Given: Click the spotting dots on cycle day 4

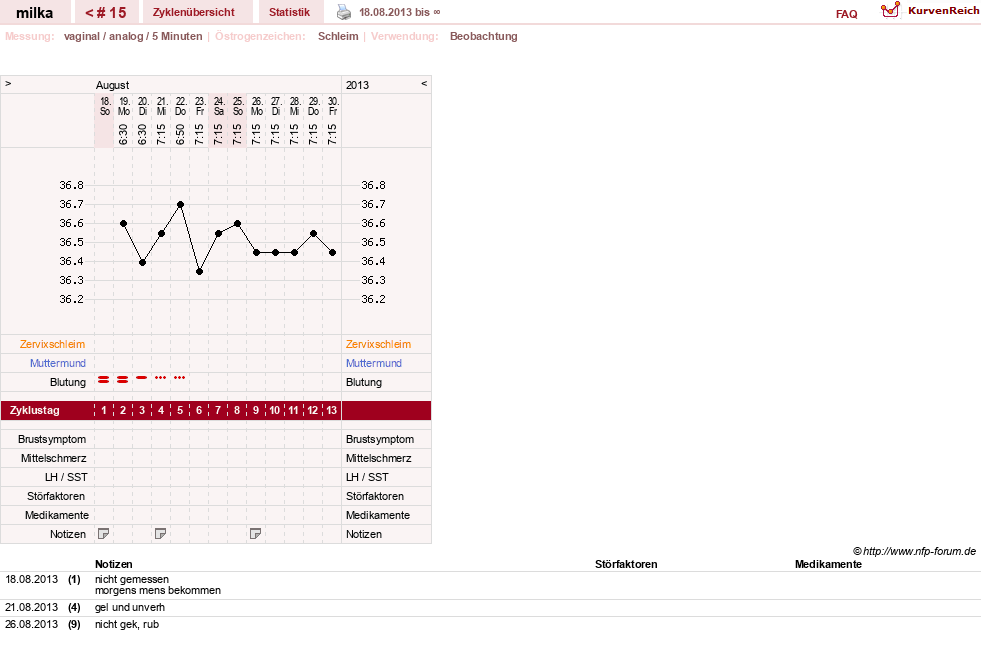Looking at the screenshot, I should [x=161, y=377].
